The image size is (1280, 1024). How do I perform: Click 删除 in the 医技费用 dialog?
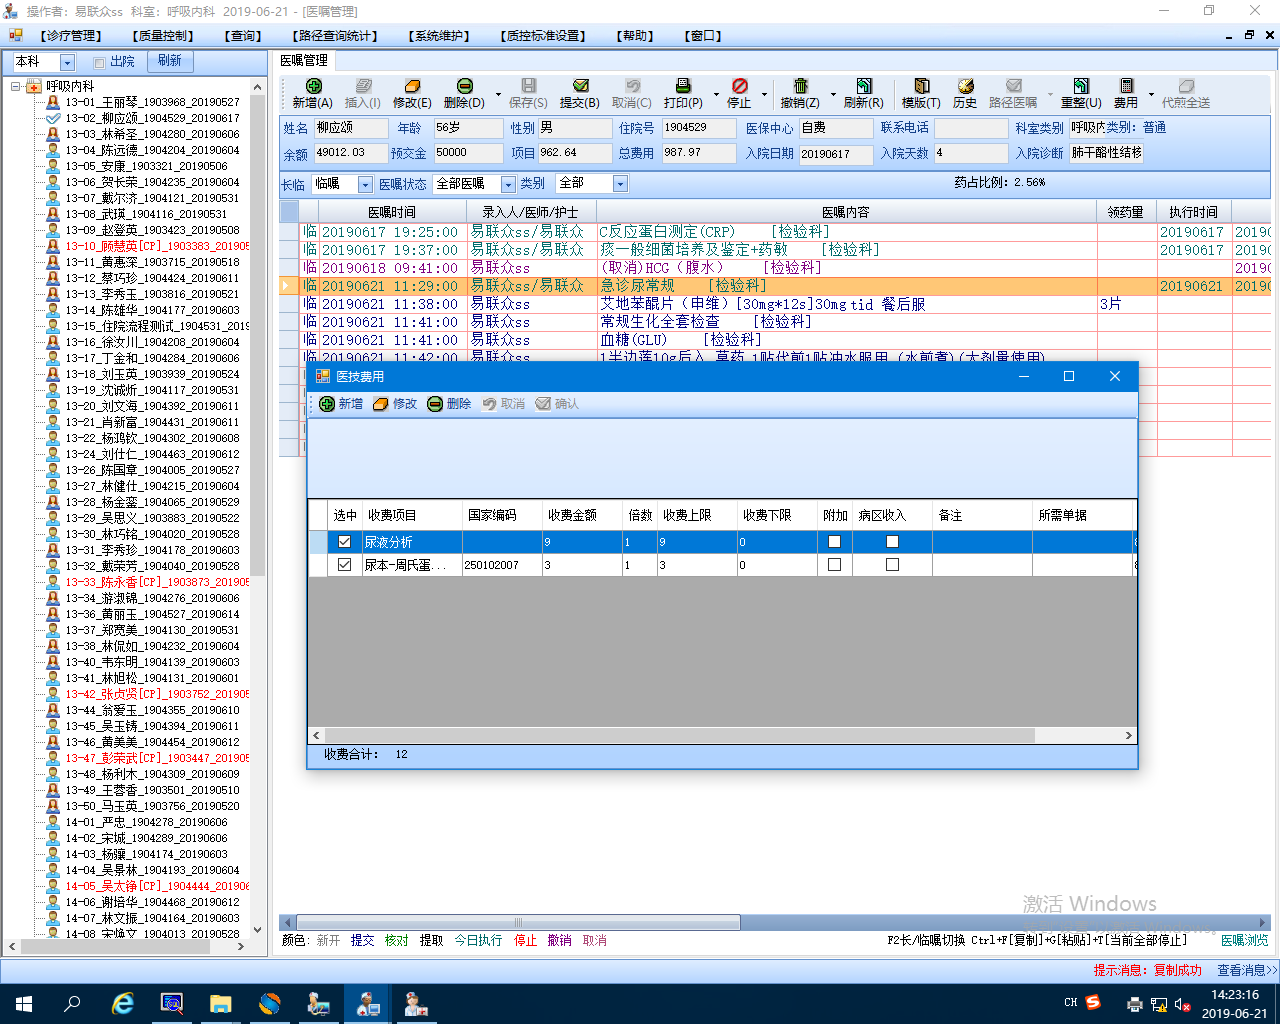coord(449,404)
